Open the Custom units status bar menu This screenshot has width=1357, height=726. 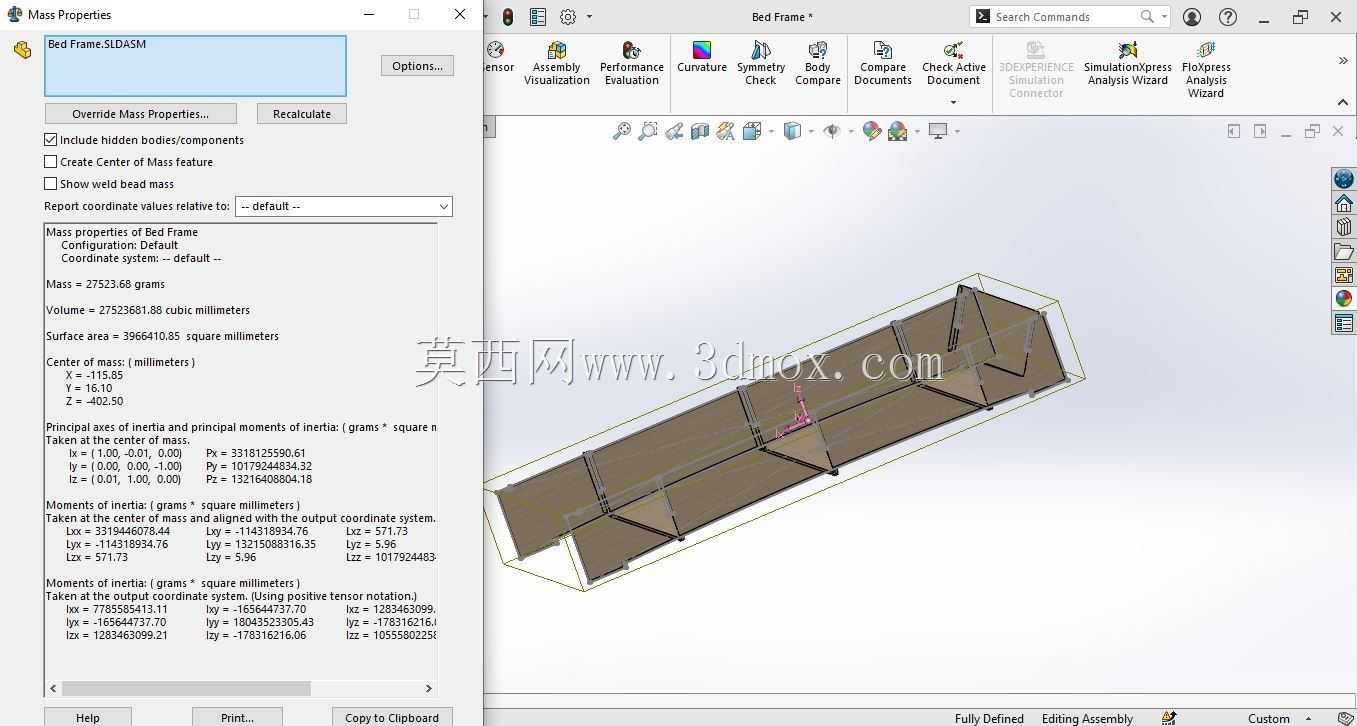[1278, 718]
